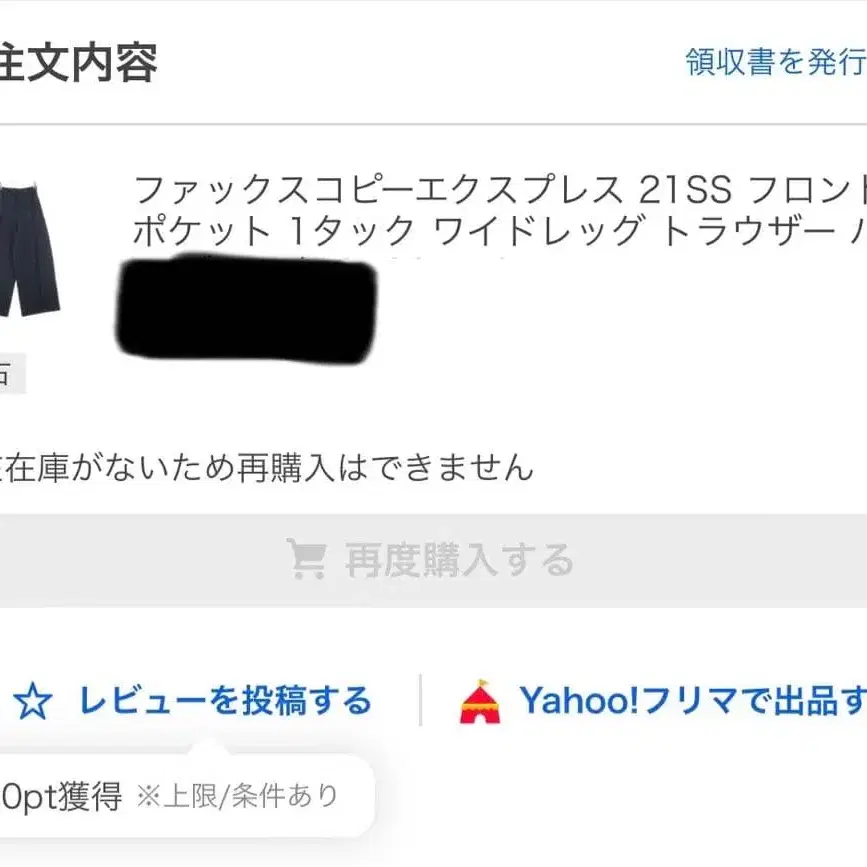Click the red Yahoo!フリマ tent icon
Viewport: 867px width, 867px height.
click(x=480, y=702)
